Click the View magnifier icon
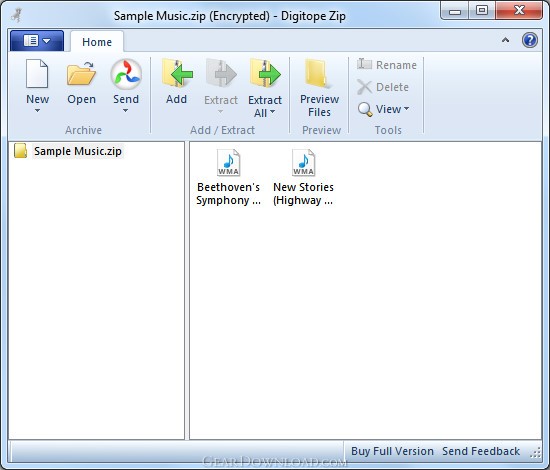This screenshot has width=550, height=470. tap(365, 109)
